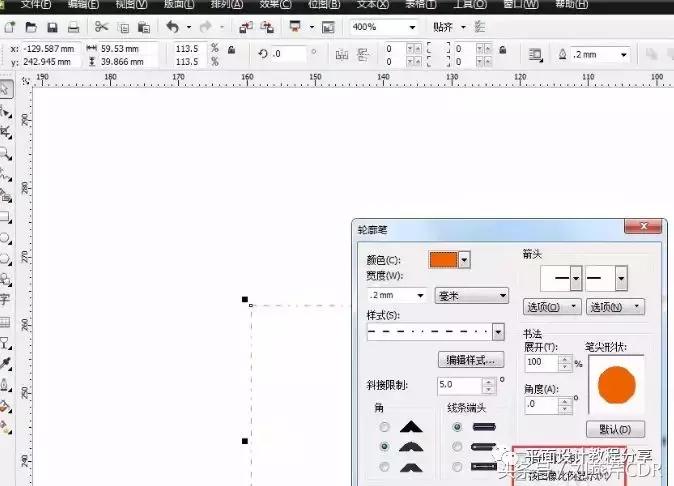Open start arrowhead dropdown
Screen dimensions: 674x486
576,278
